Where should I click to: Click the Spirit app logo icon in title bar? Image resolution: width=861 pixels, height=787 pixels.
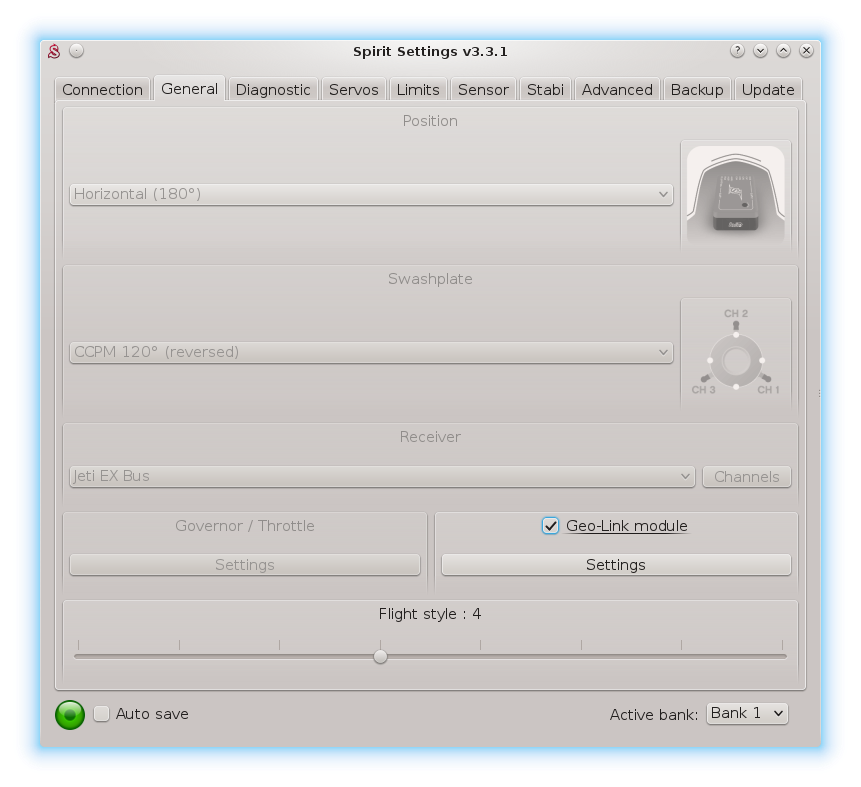[56, 51]
